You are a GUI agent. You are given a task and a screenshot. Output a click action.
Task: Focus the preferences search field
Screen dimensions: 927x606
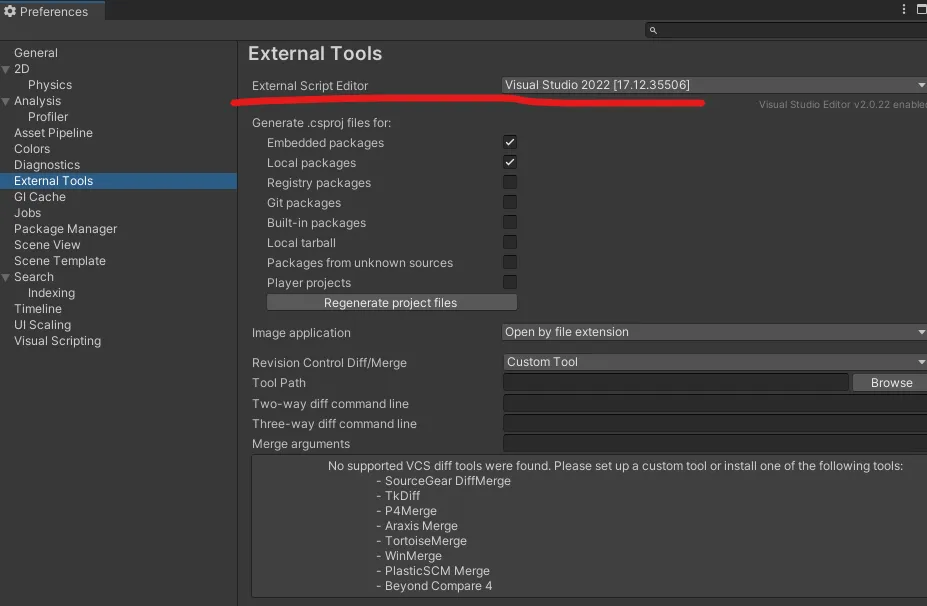pos(786,30)
